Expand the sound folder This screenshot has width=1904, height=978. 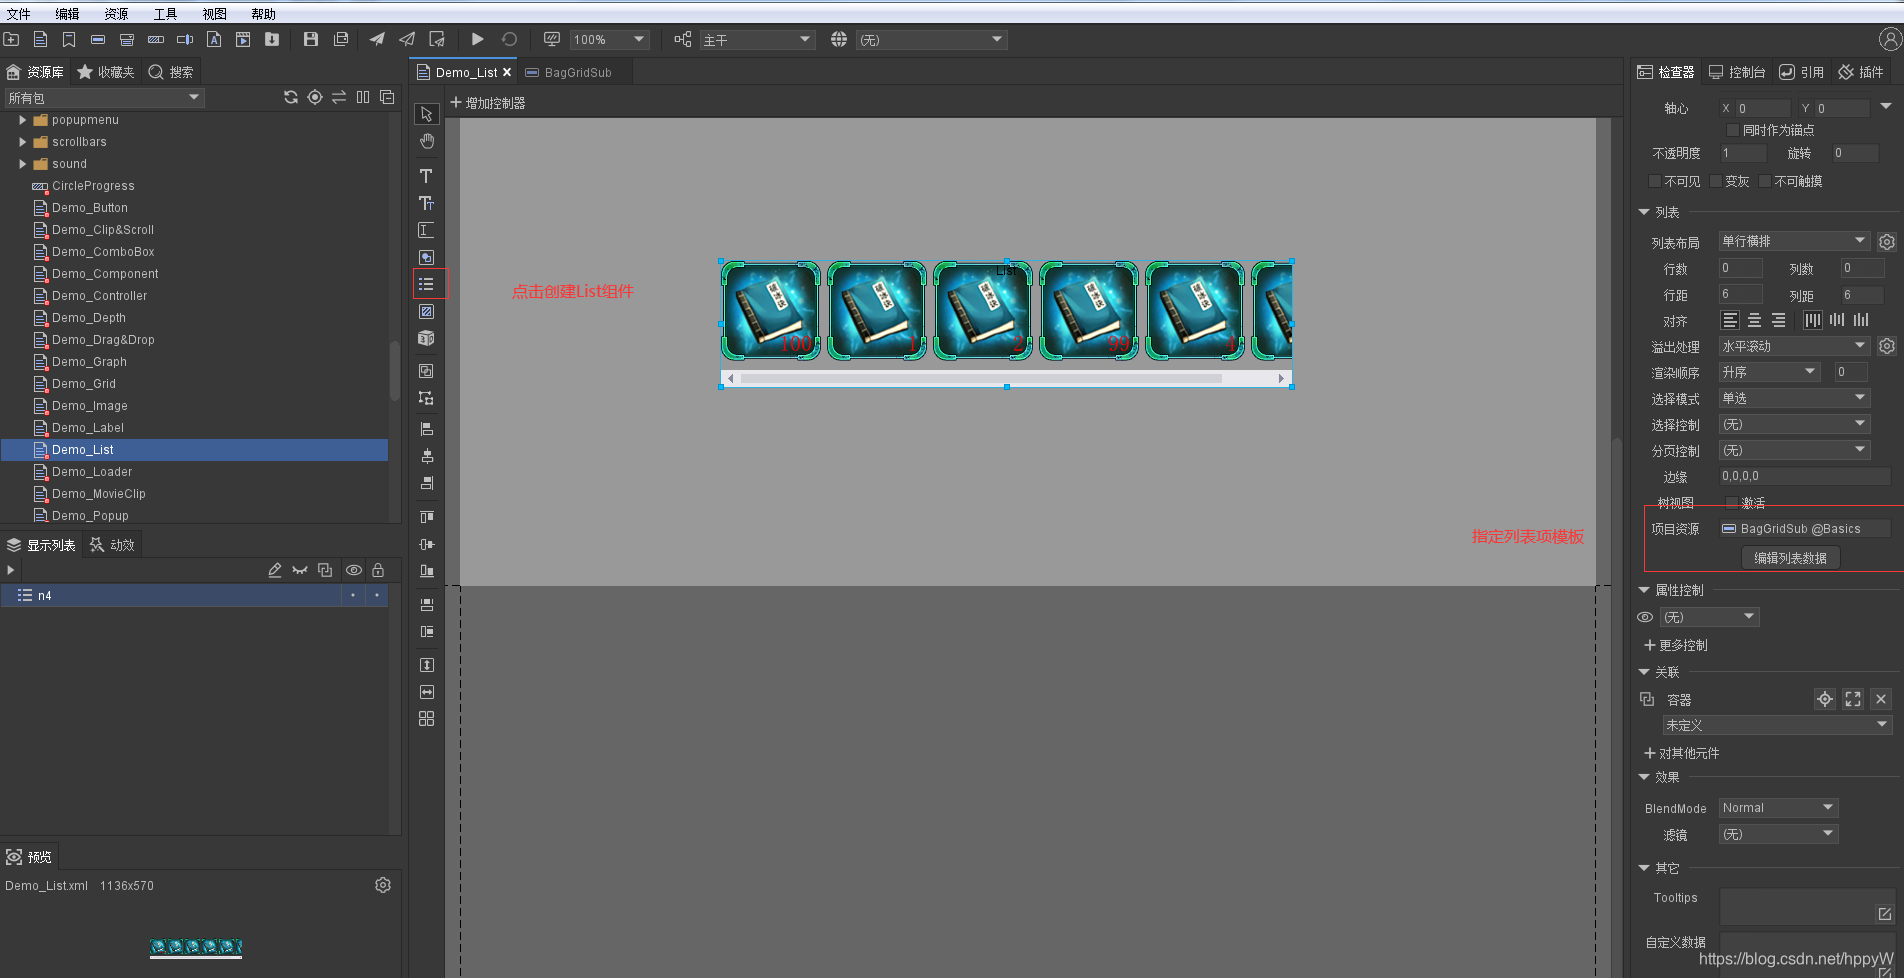click(22, 164)
